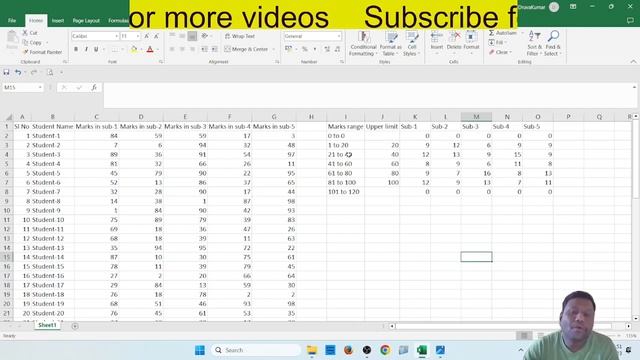
Task: Apply the yellow fill color
Action: pos(133,49)
